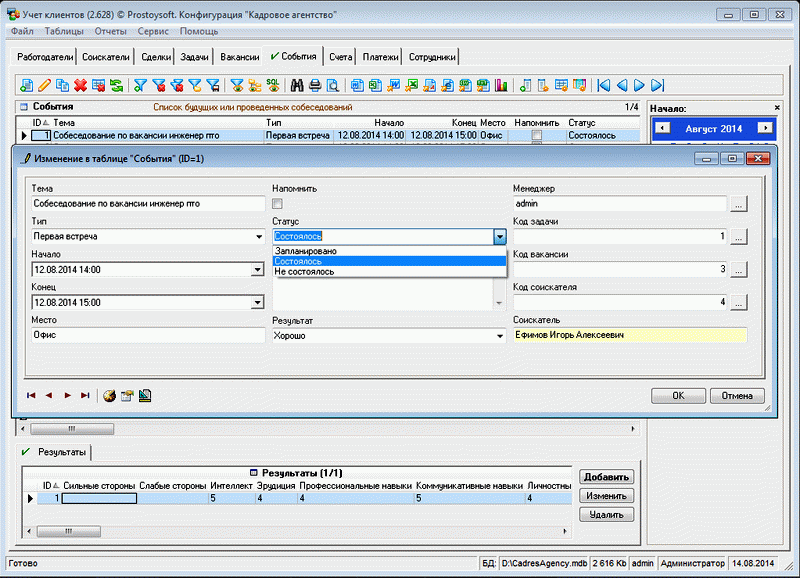Open the Результат dropdown
800x578 pixels.
[x=499, y=337]
